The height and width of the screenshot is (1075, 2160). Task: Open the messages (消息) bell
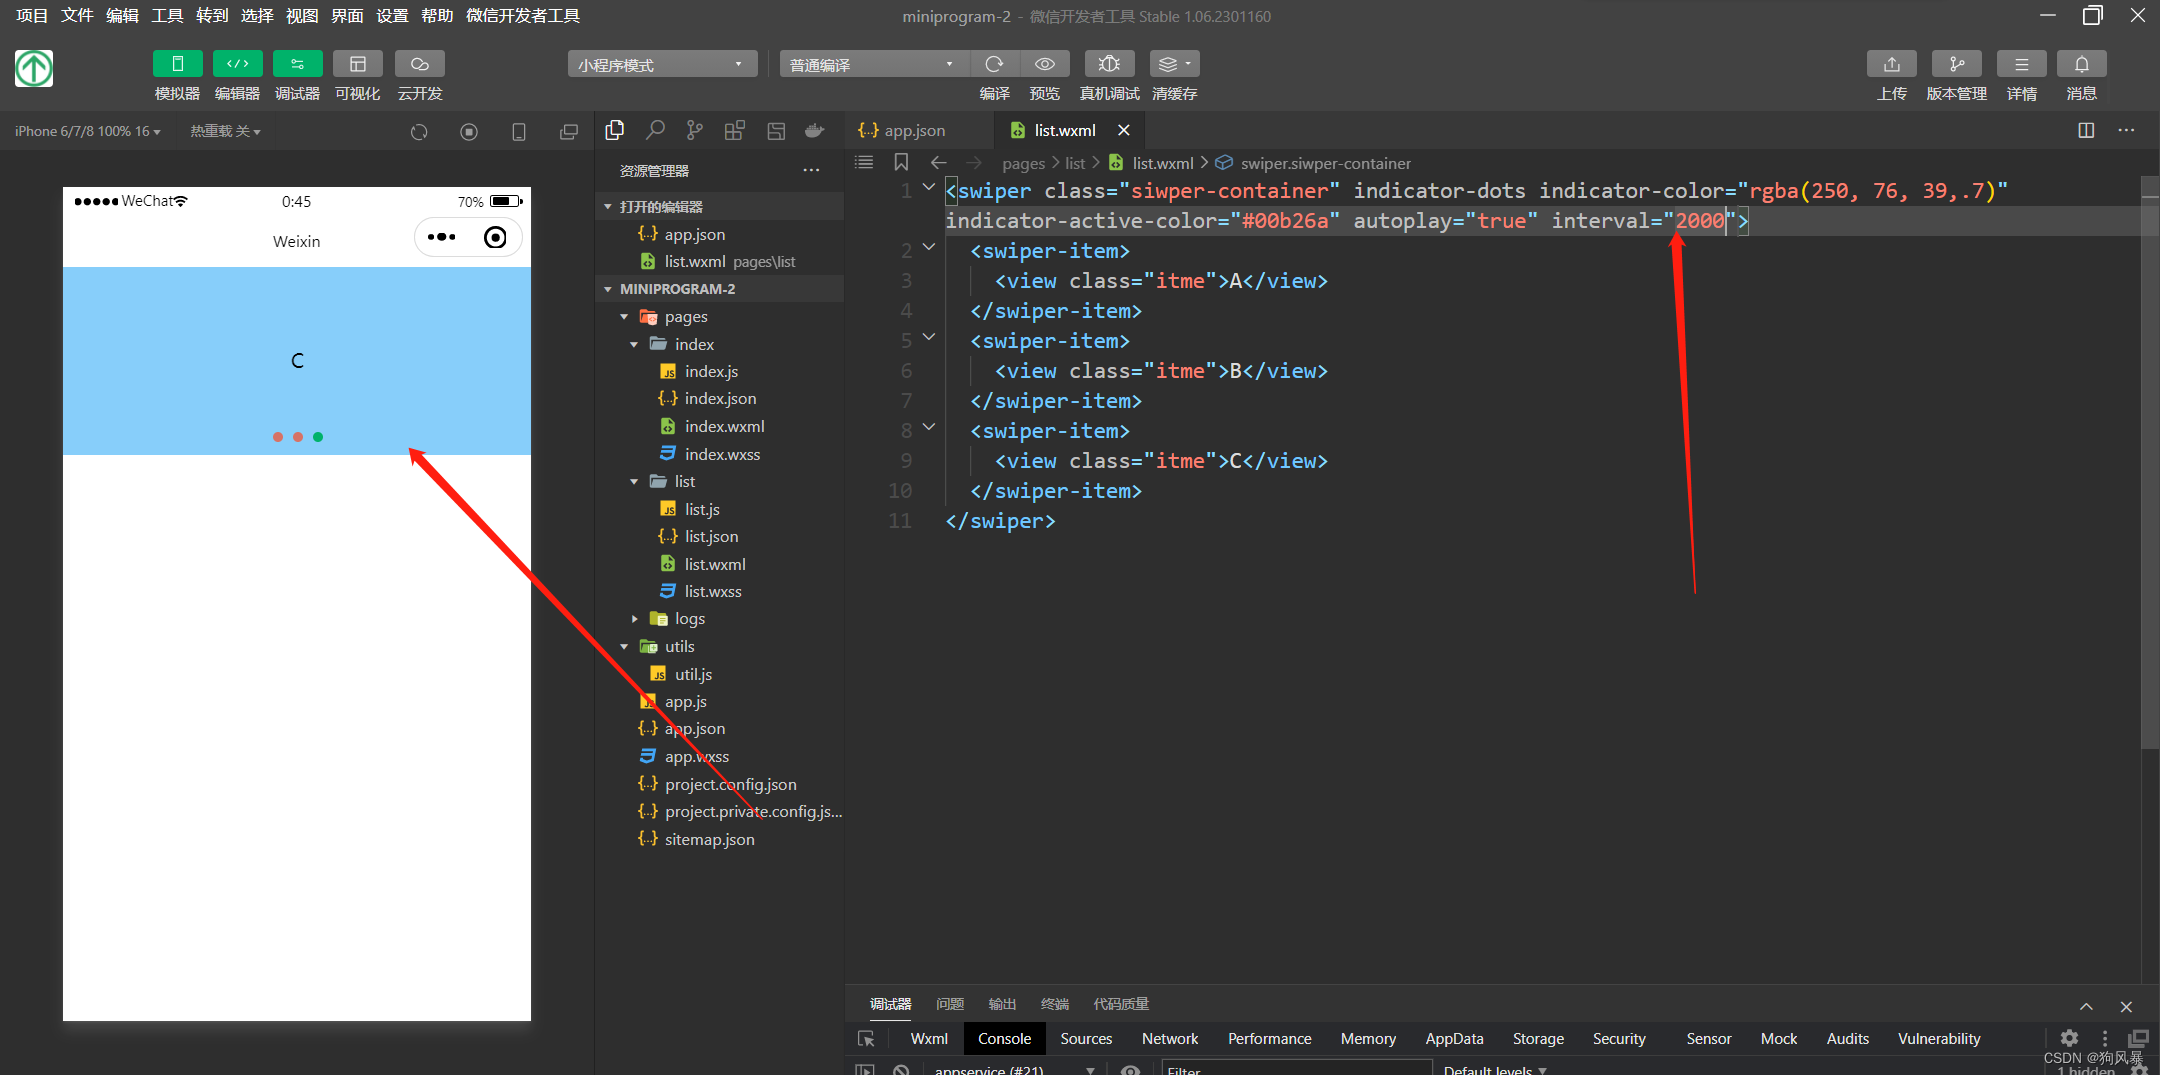tap(2081, 64)
